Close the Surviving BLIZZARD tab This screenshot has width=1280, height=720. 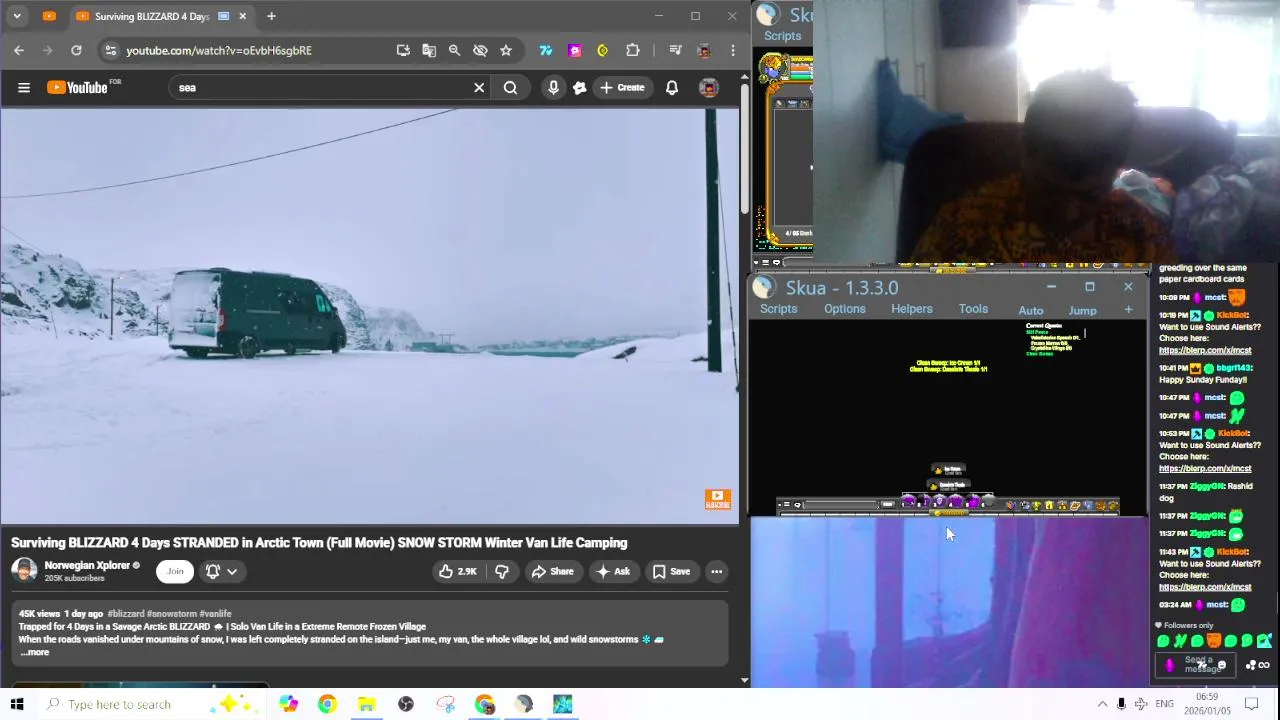[242, 16]
